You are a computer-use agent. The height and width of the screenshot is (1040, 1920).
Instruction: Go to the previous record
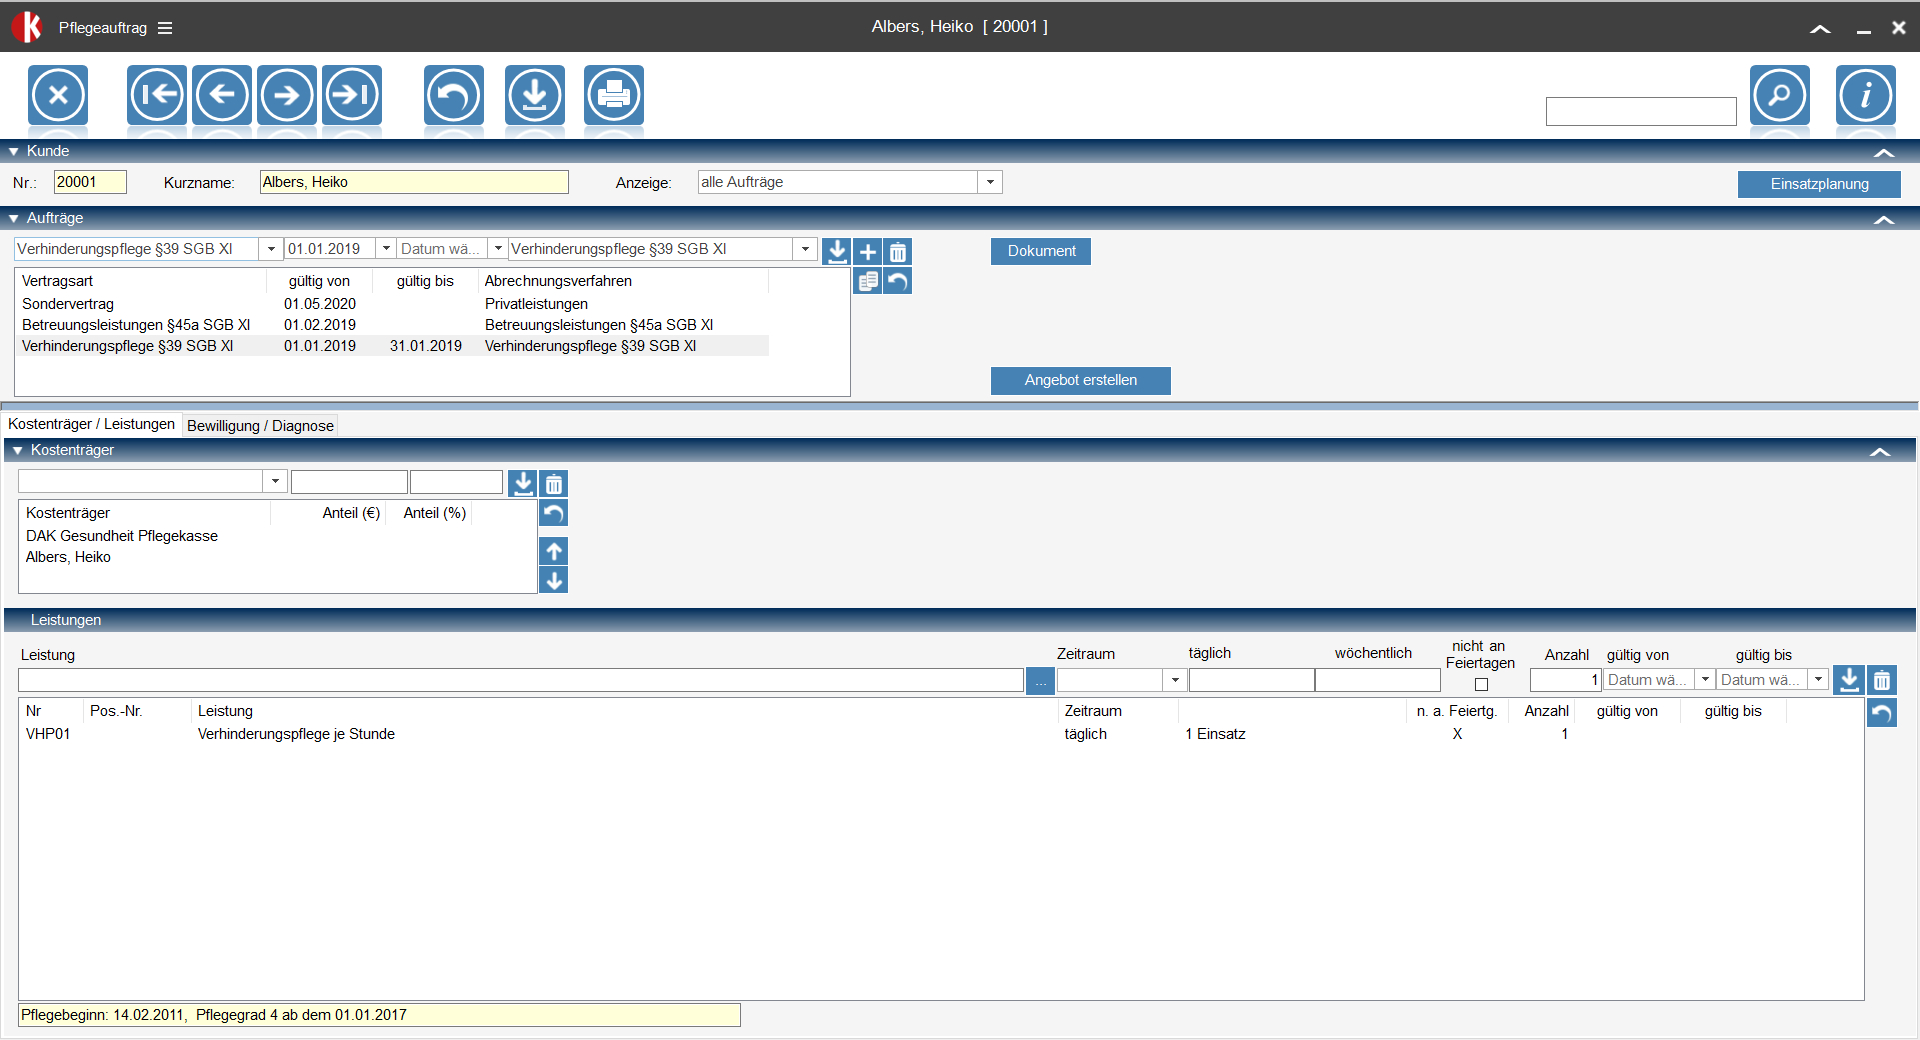click(222, 95)
